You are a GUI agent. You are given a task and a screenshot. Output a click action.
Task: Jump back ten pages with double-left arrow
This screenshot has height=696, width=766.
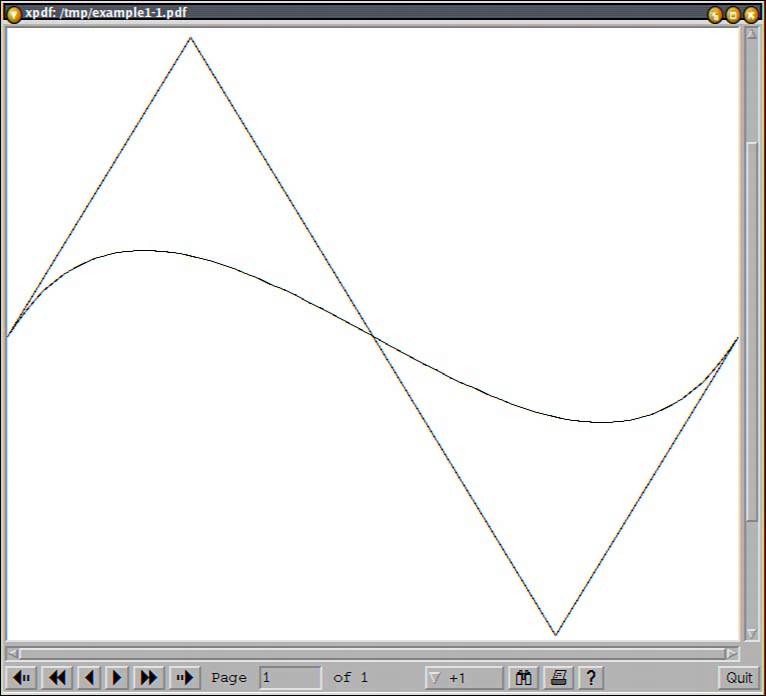click(x=58, y=677)
